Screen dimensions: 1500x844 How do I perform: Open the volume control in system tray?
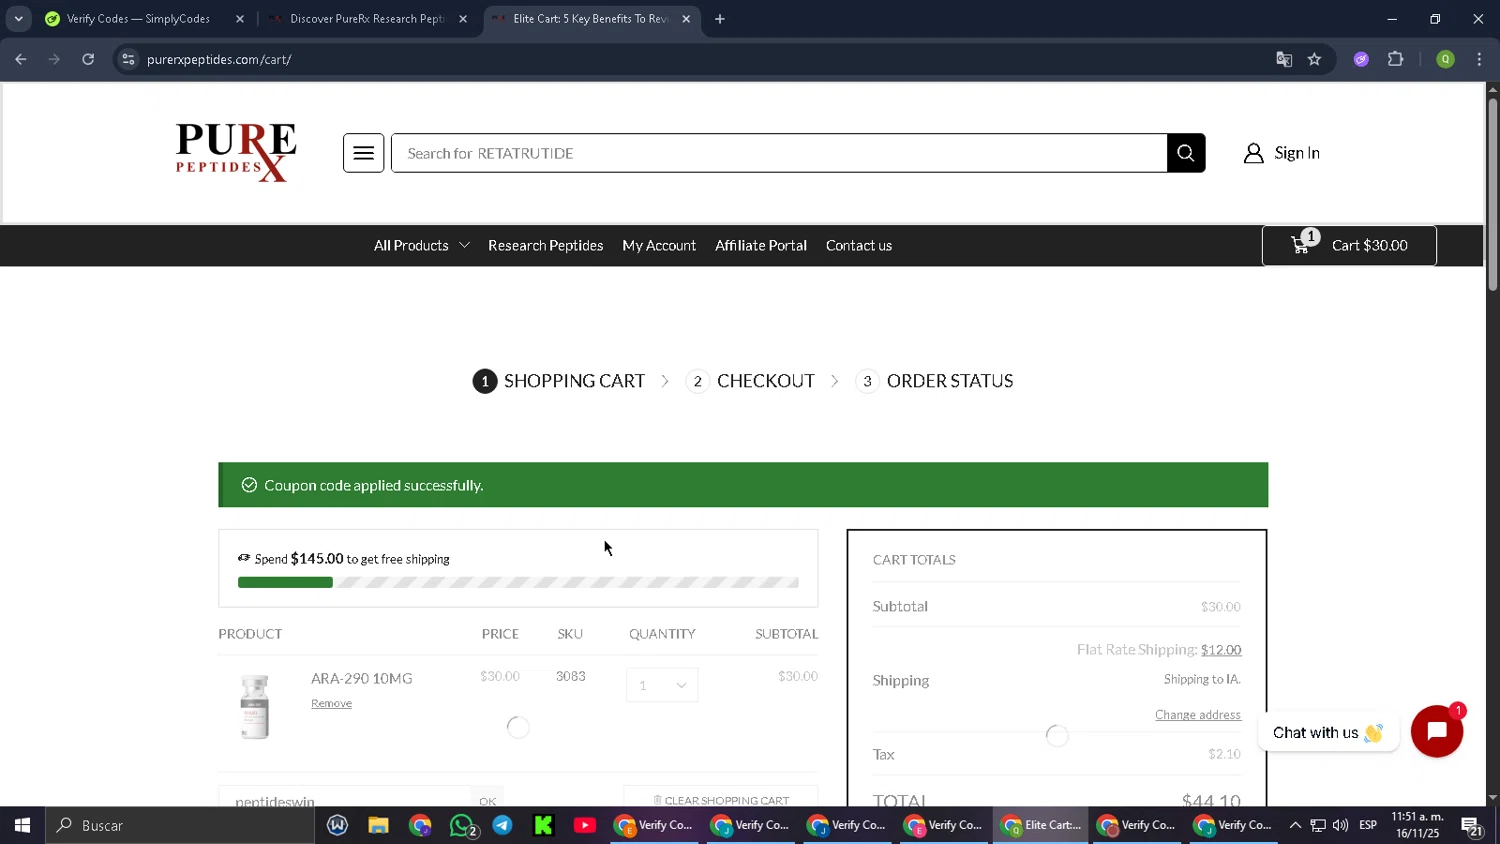pos(1340,825)
